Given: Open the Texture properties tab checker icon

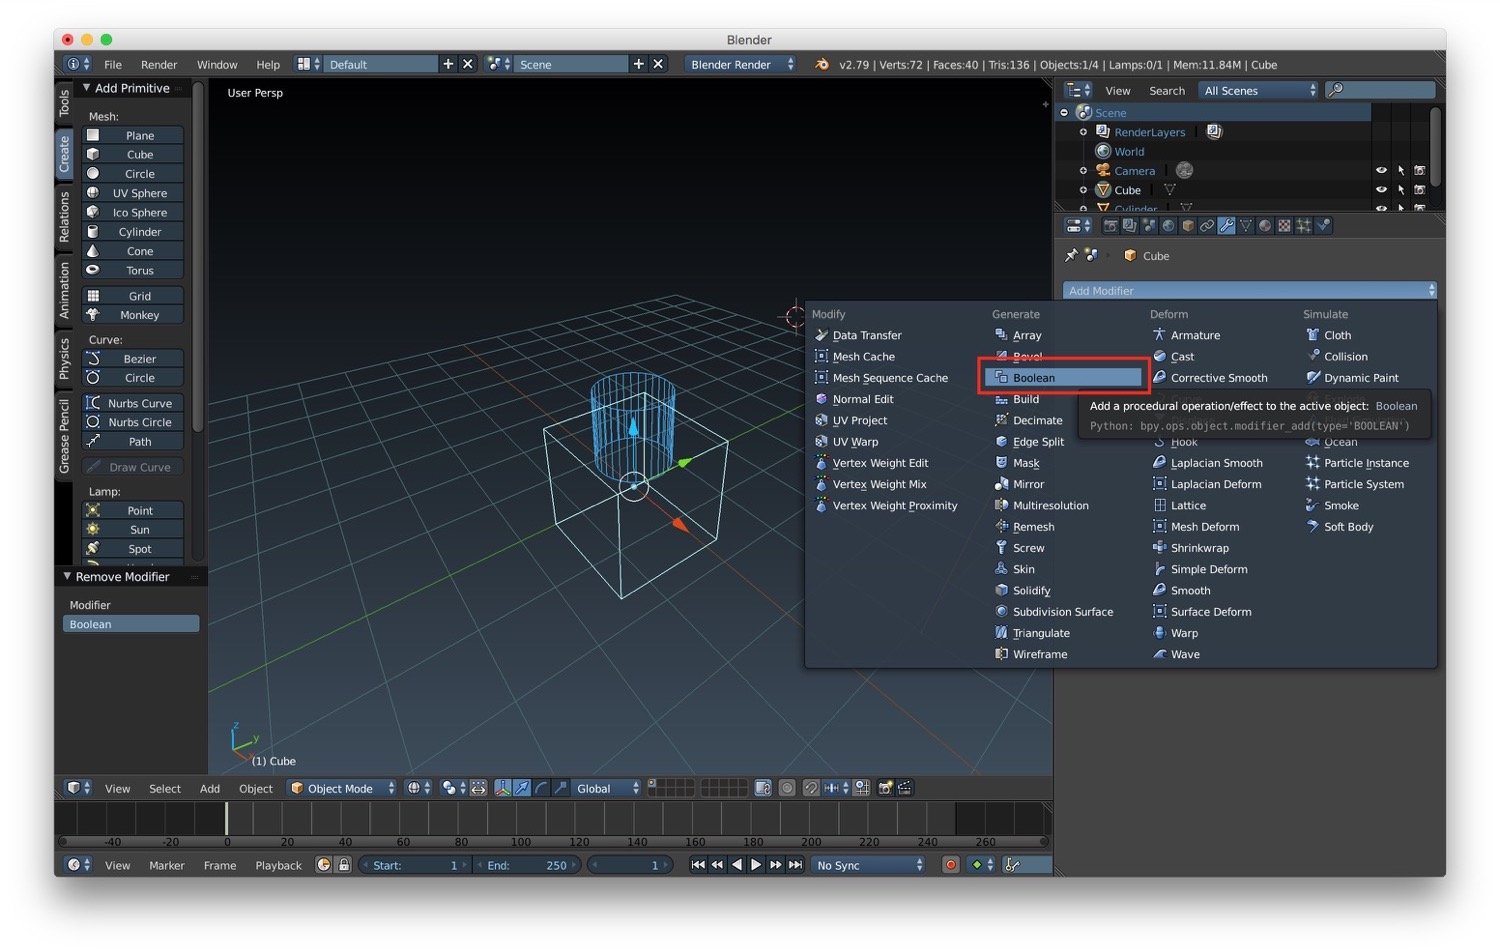Looking at the screenshot, I should [x=1284, y=226].
